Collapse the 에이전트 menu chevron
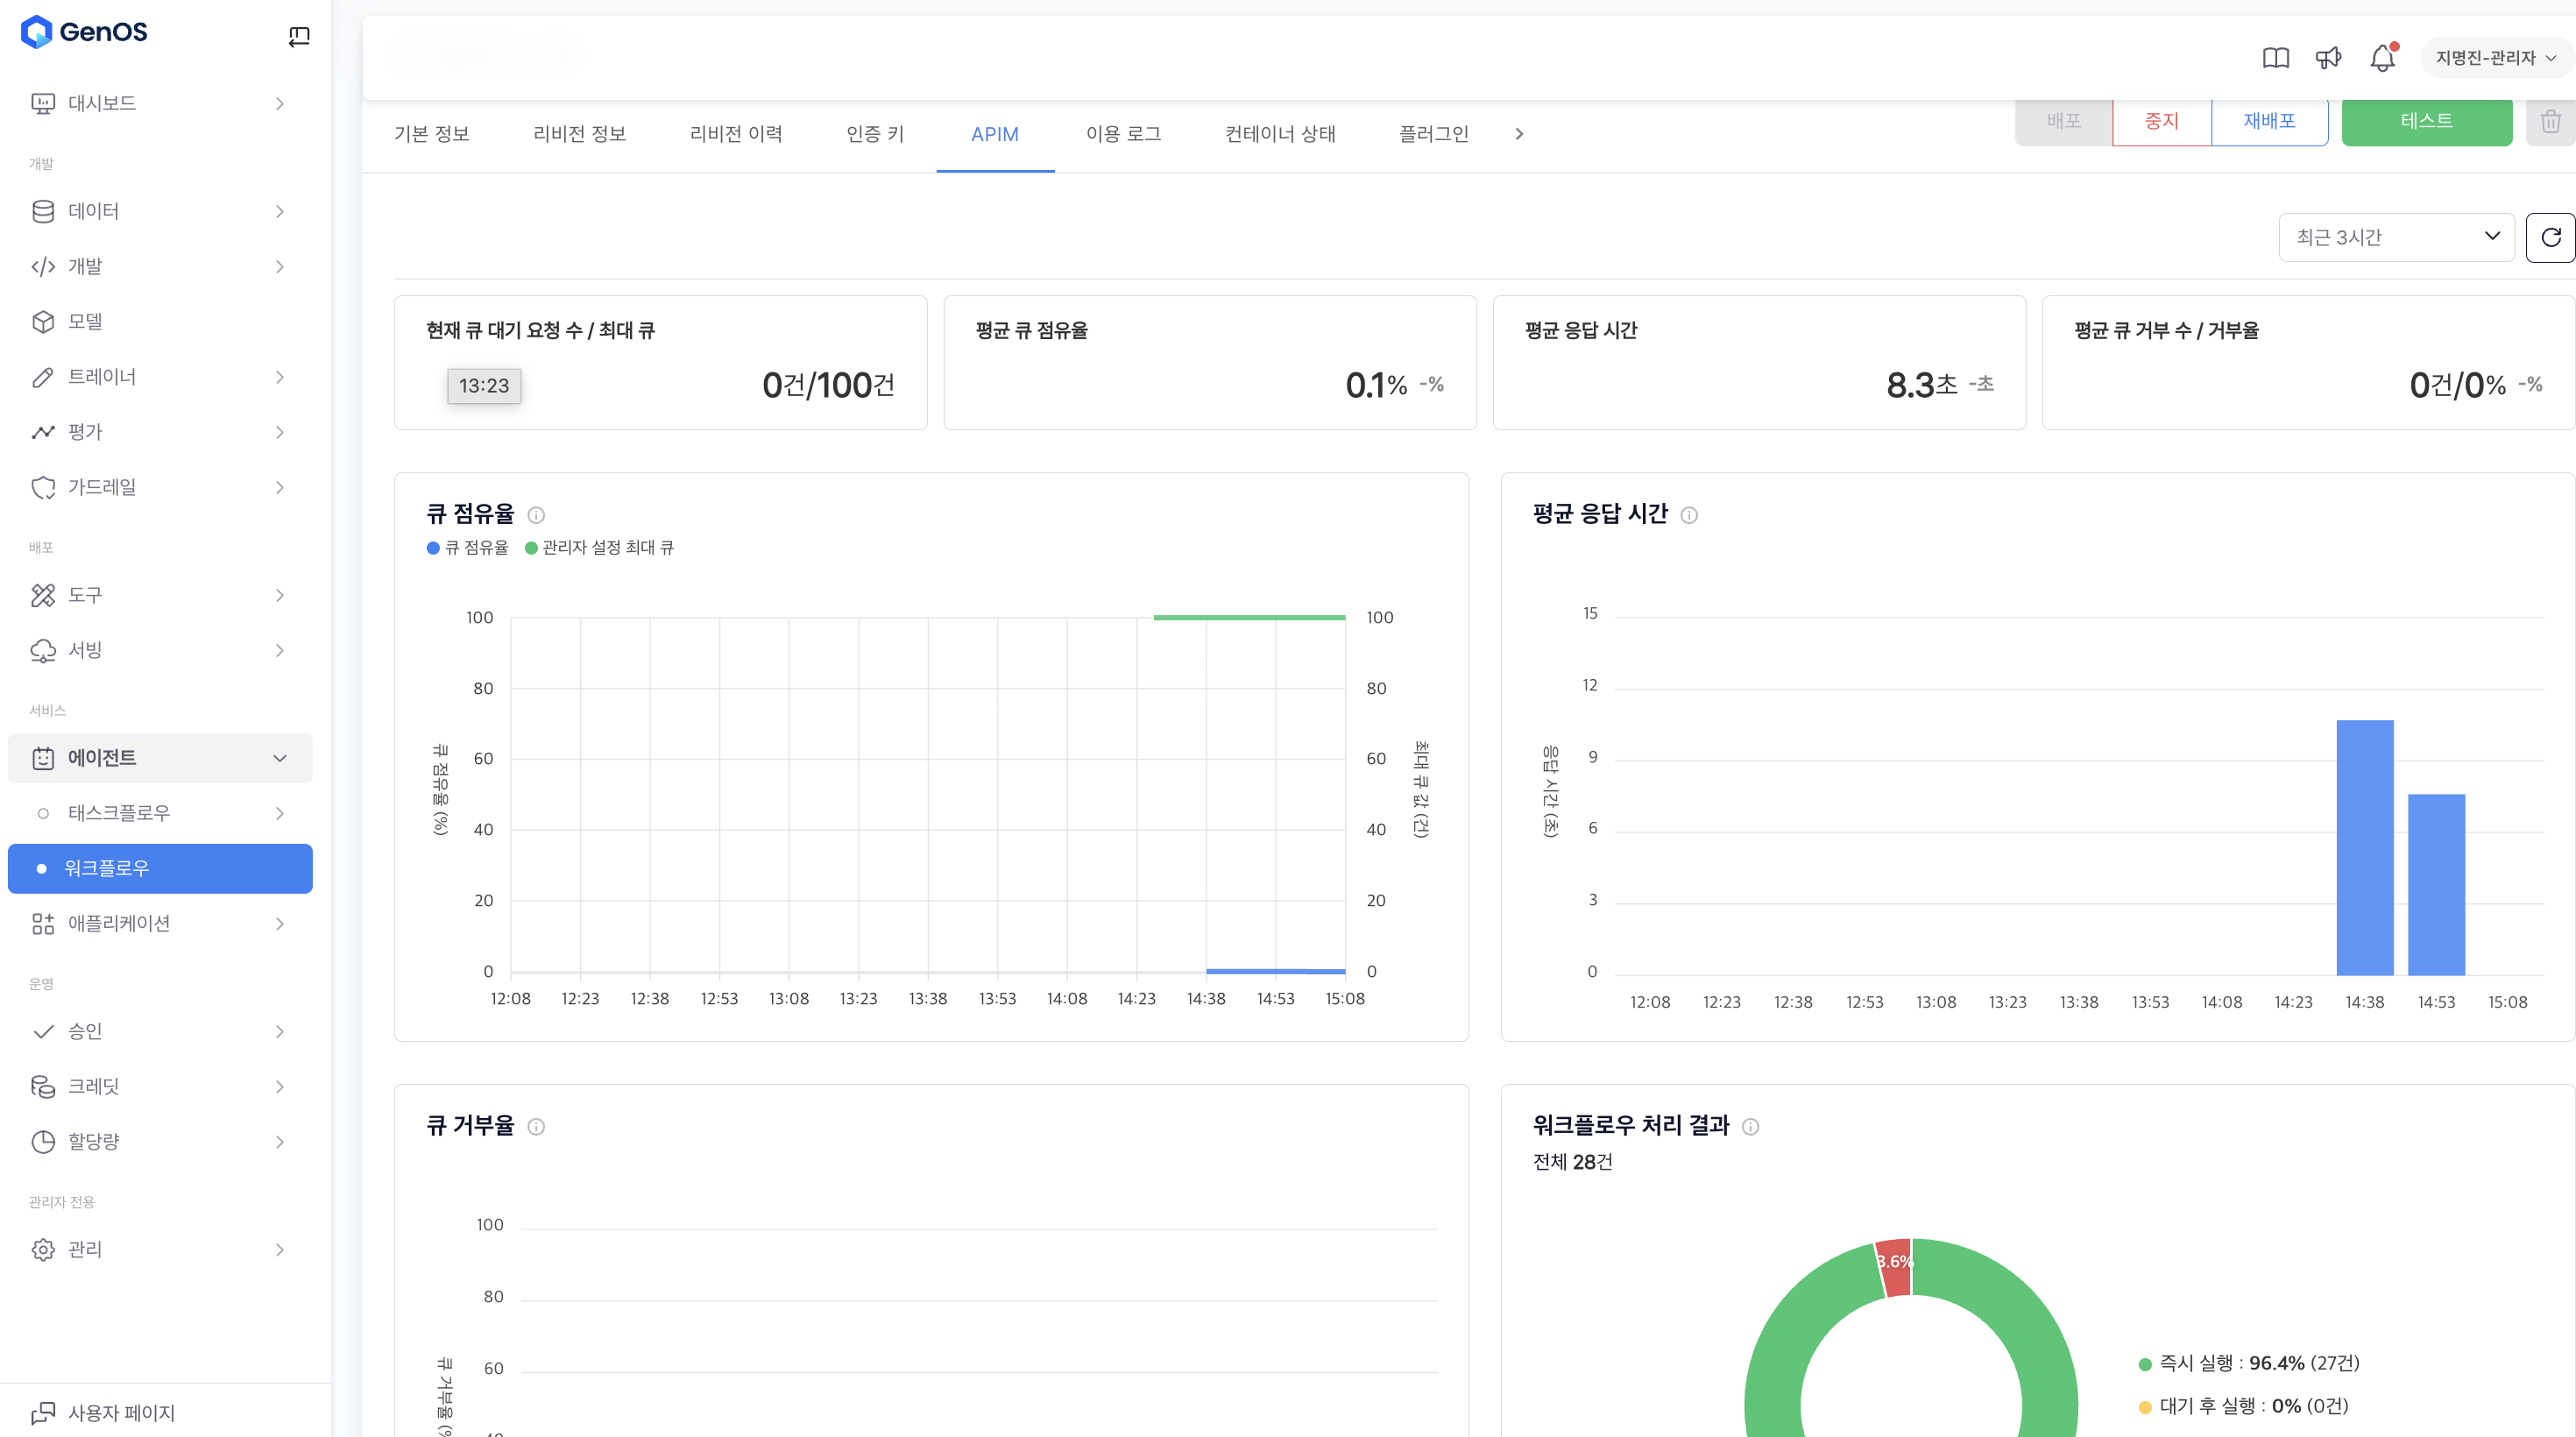The width and height of the screenshot is (2576, 1437). [x=280, y=758]
